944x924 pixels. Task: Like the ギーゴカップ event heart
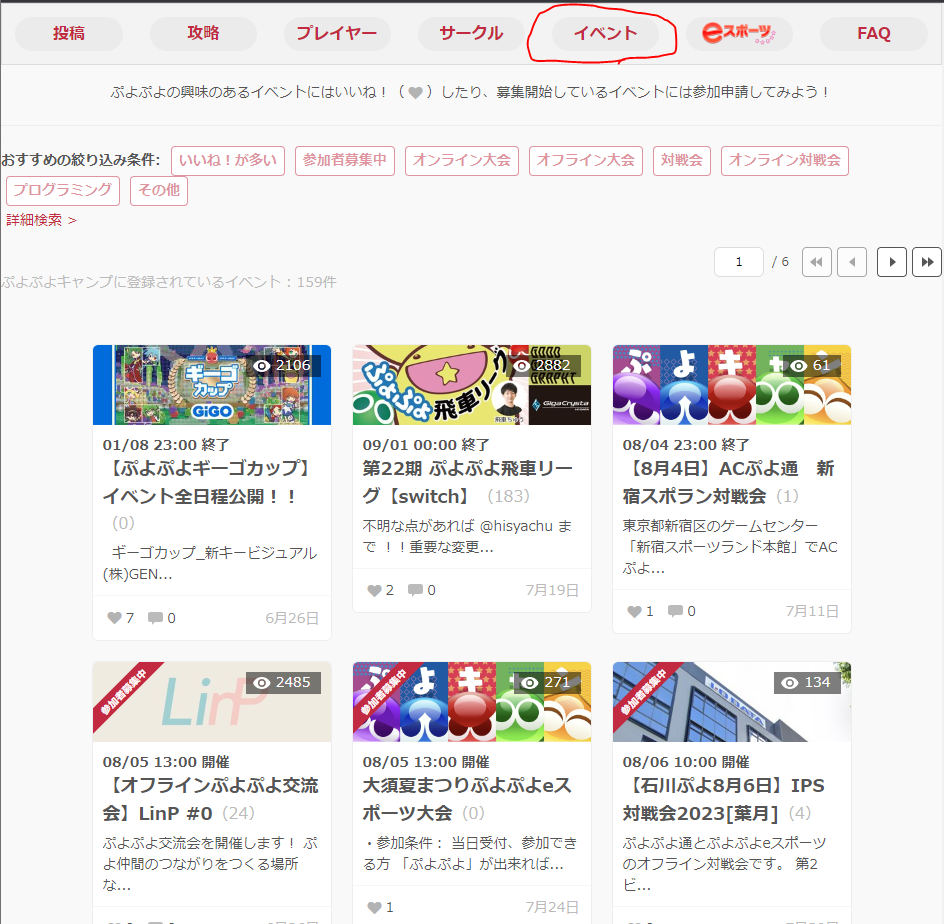[114, 618]
